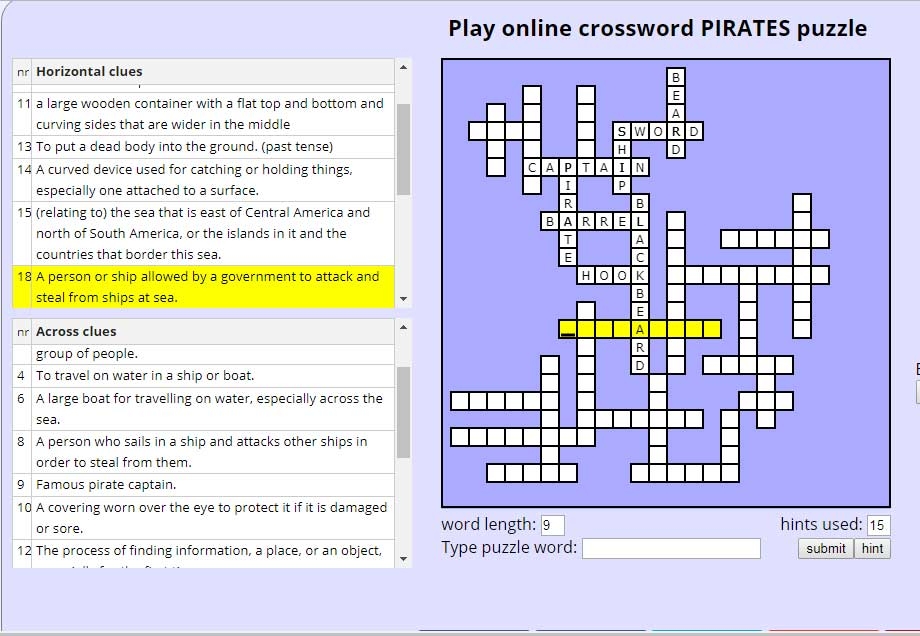Select clue 4 about travelling on water
This screenshot has height=636, width=920.
(x=146, y=376)
